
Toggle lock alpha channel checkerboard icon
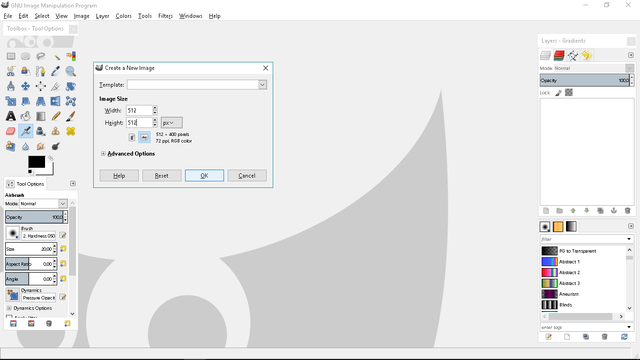569,93
